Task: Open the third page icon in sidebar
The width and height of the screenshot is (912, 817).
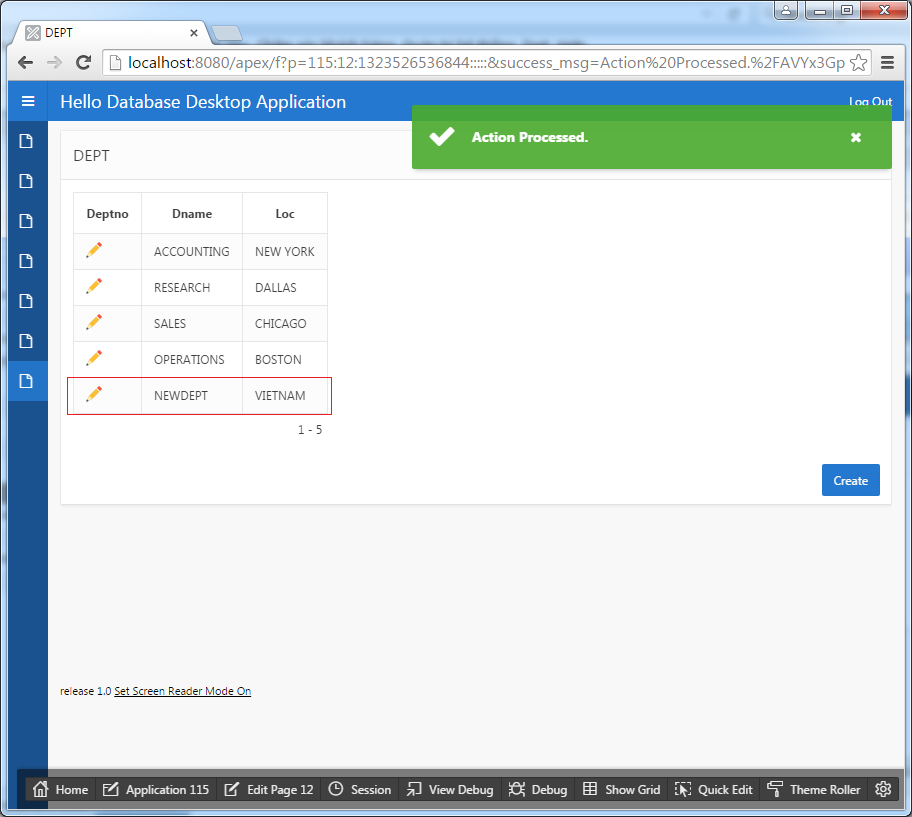Action: pos(26,222)
